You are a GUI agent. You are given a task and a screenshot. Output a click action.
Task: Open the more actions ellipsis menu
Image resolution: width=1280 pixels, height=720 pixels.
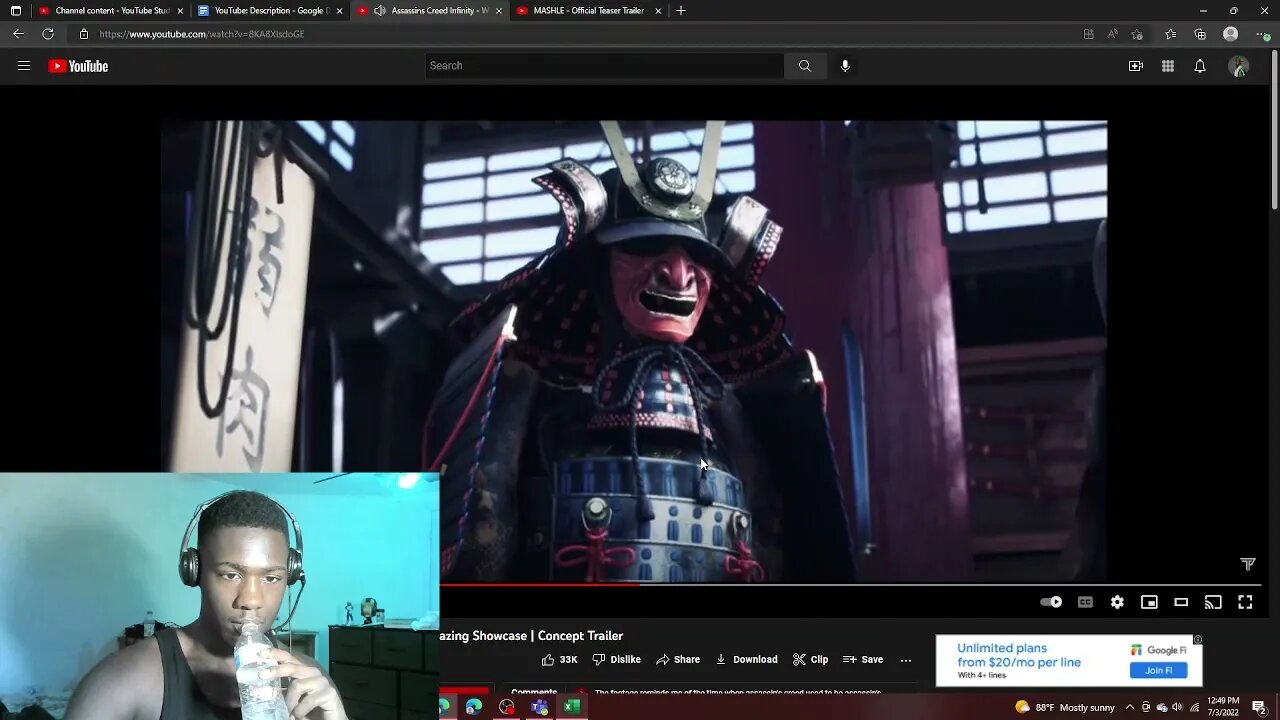906,660
